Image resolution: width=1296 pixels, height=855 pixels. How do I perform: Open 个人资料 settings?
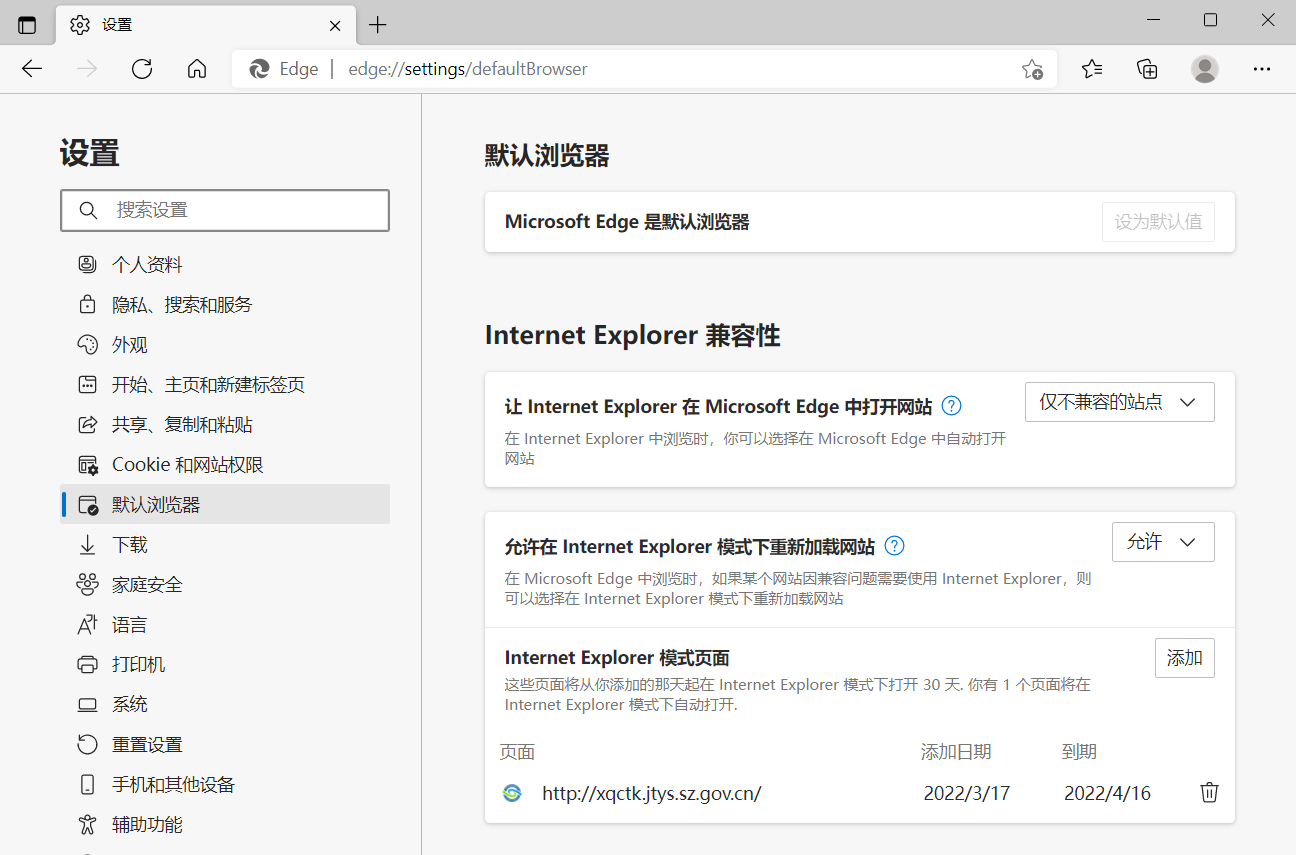(147, 264)
